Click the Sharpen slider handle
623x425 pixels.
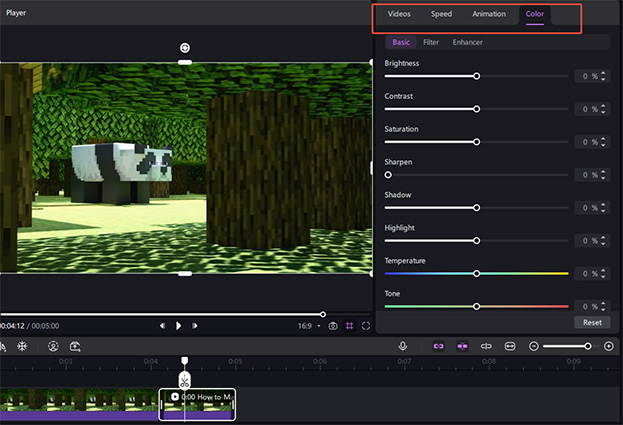[388, 175]
